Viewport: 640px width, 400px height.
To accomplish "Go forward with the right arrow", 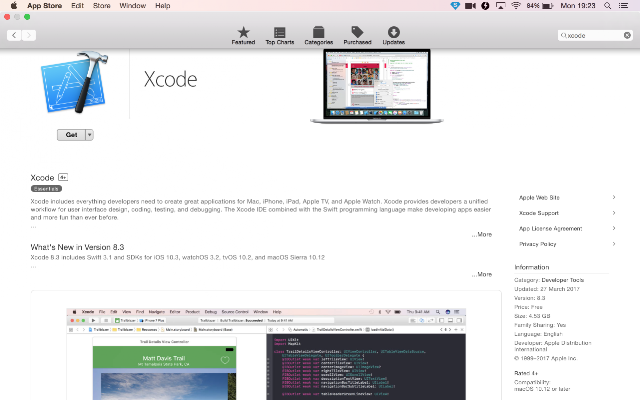I will tap(29, 35).
